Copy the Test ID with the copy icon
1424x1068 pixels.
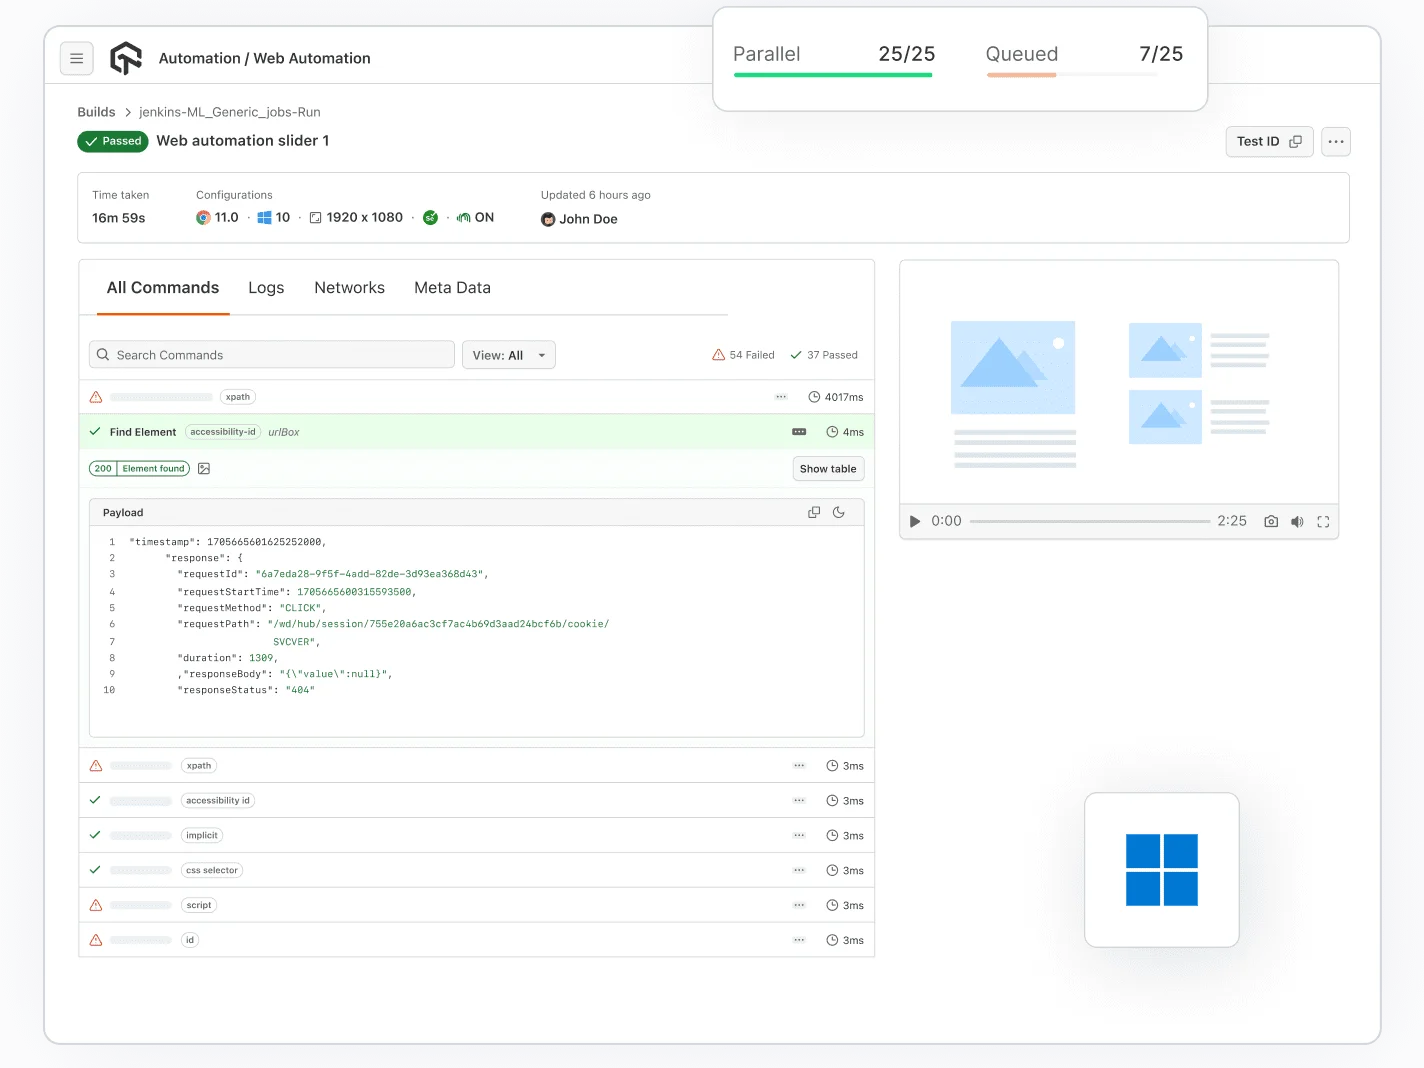point(1296,141)
